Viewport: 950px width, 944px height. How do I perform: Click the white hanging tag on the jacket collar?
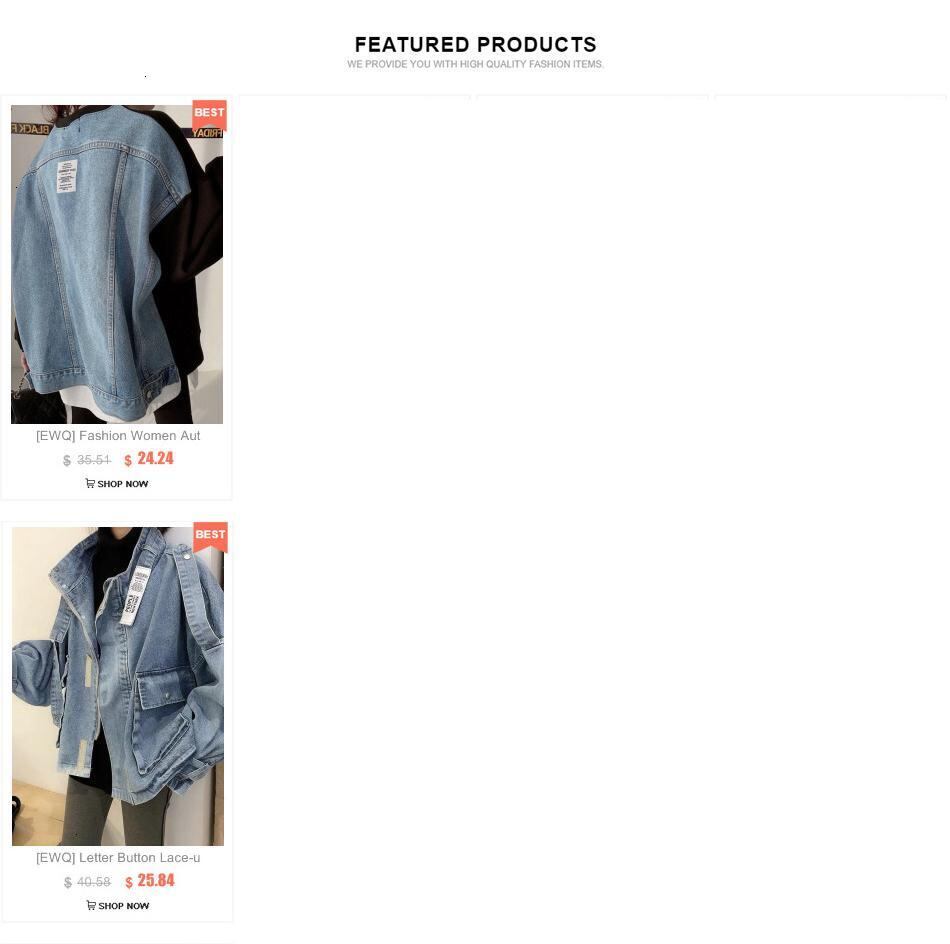click(135, 596)
